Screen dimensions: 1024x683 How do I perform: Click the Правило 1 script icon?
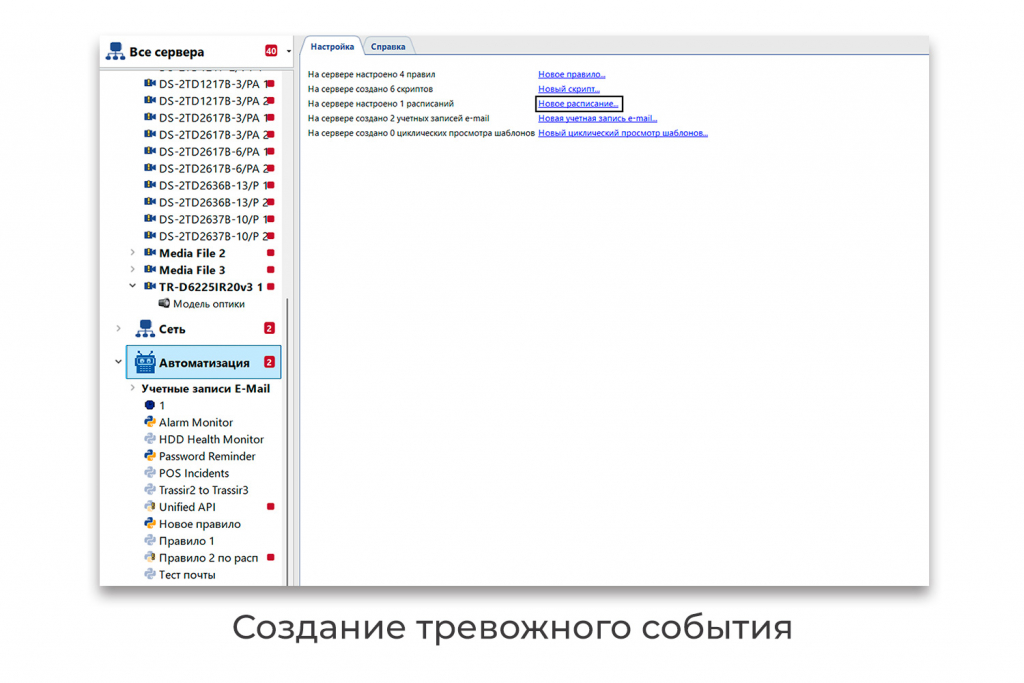(150, 541)
